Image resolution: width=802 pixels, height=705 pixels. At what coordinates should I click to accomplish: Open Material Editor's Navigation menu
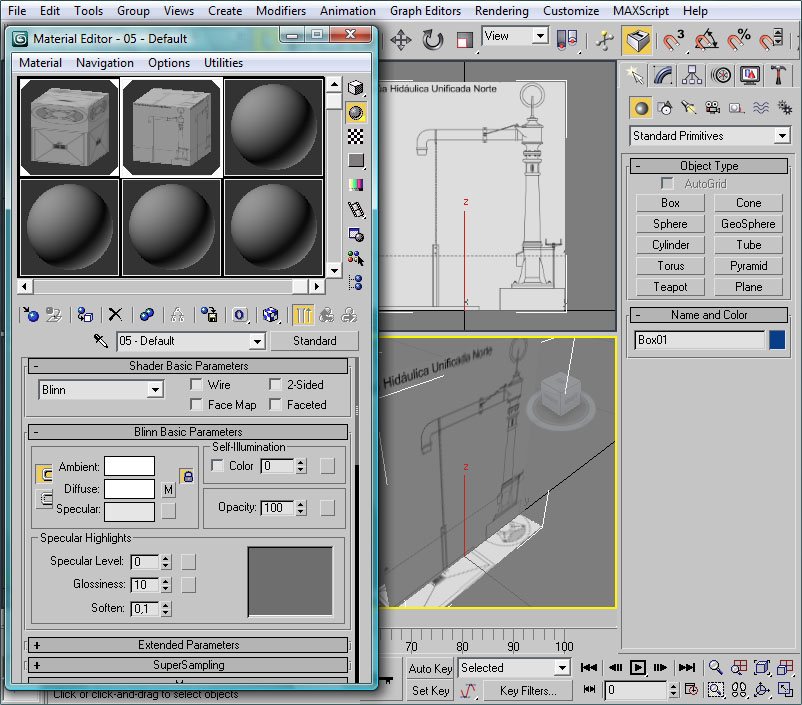(x=104, y=62)
